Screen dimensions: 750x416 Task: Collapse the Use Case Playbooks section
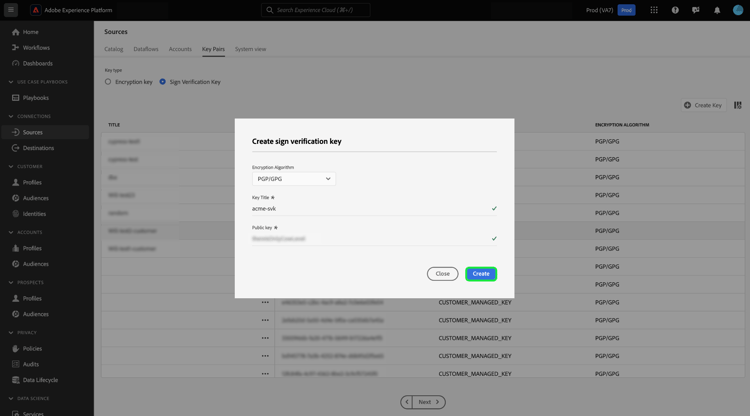(x=11, y=82)
